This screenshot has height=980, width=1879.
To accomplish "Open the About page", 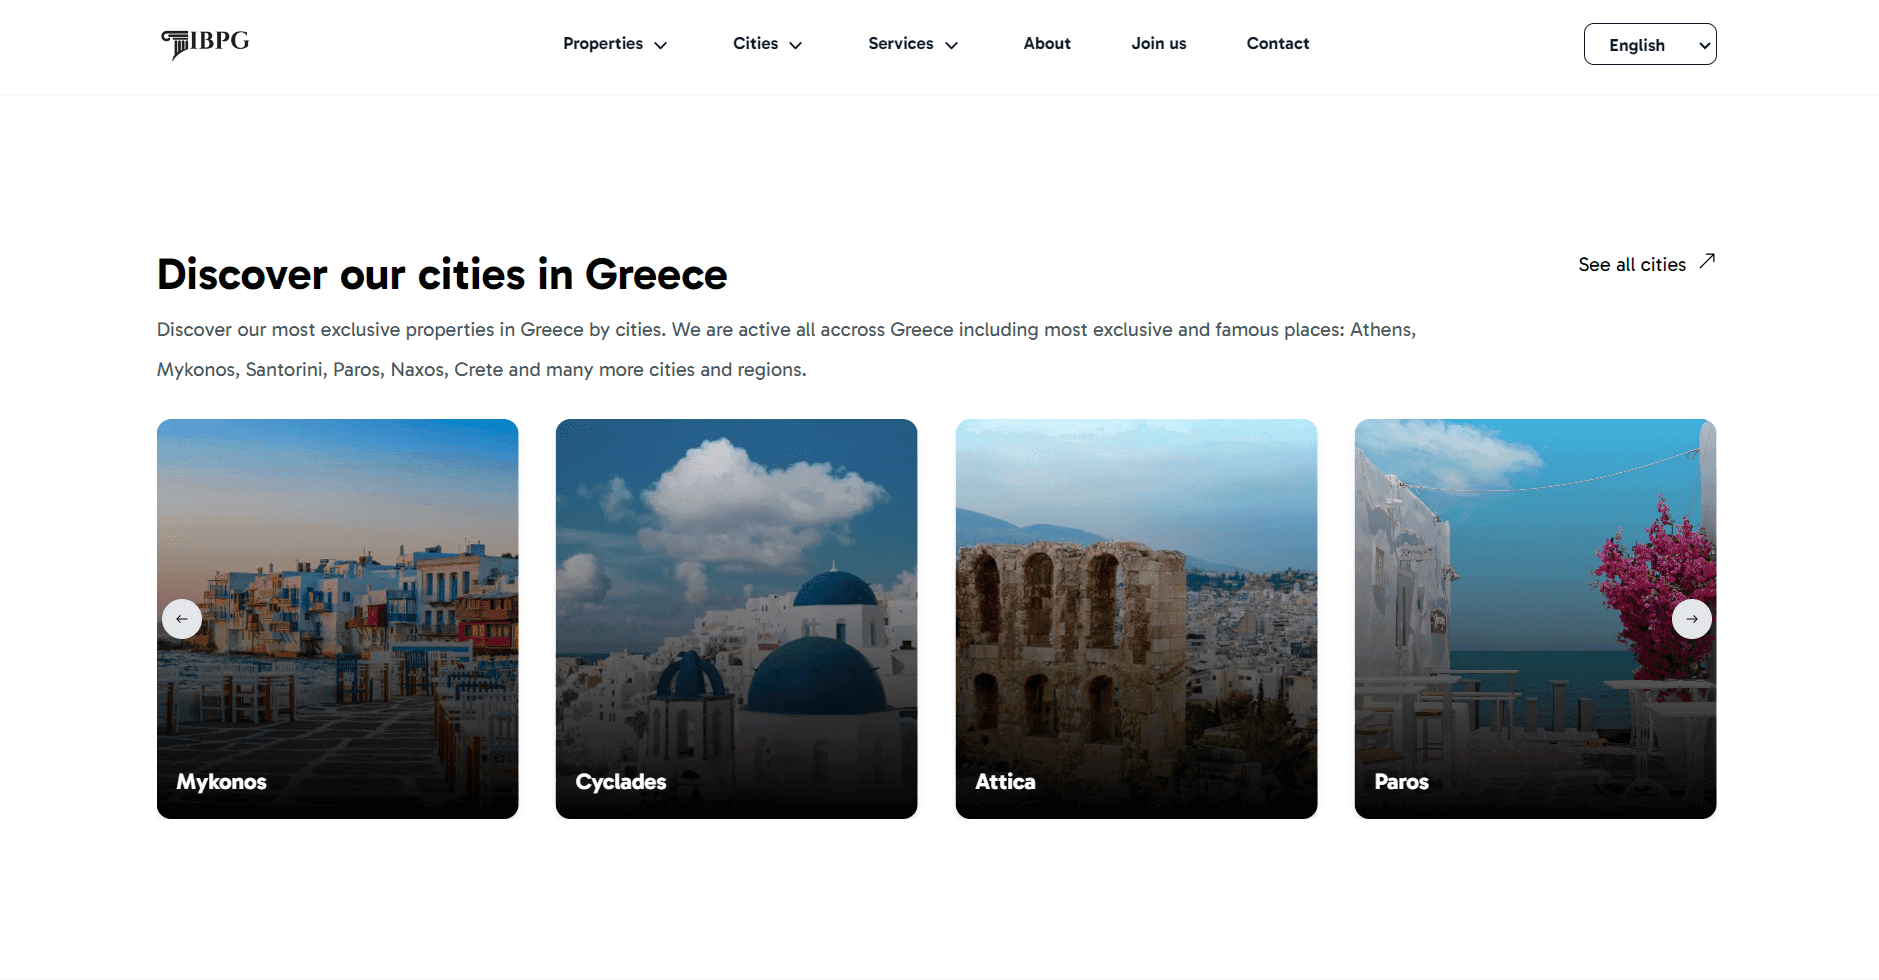I will coord(1046,44).
